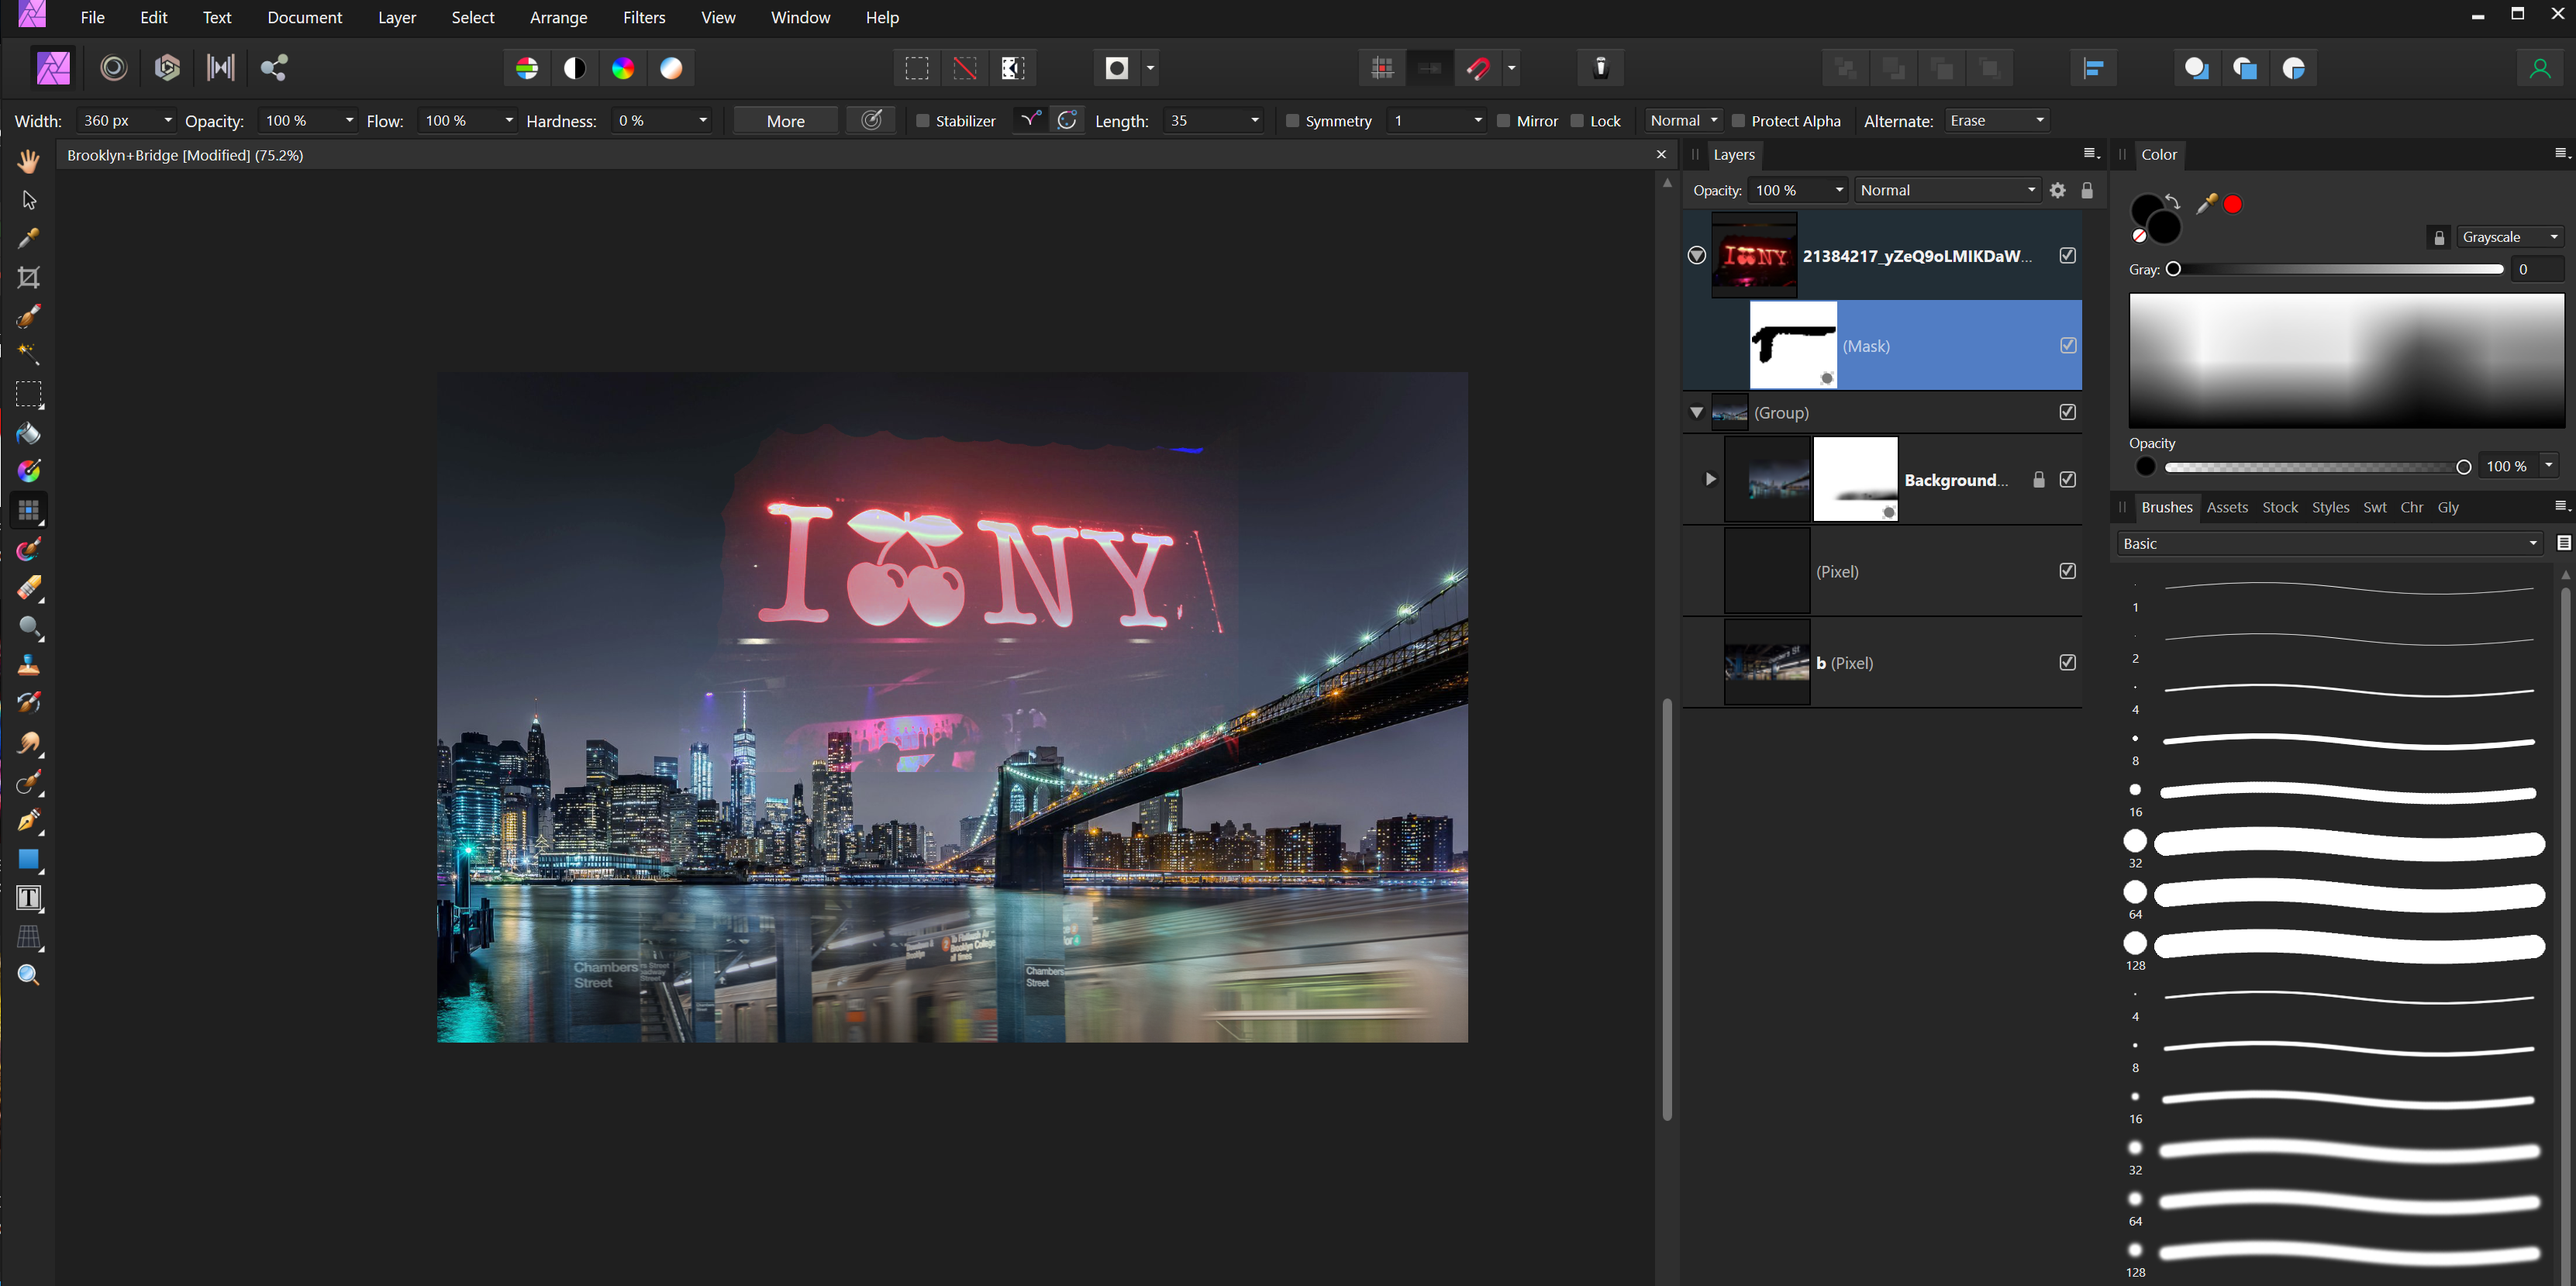
Task: Hide the Background layer
Action: pos(2068,479)
